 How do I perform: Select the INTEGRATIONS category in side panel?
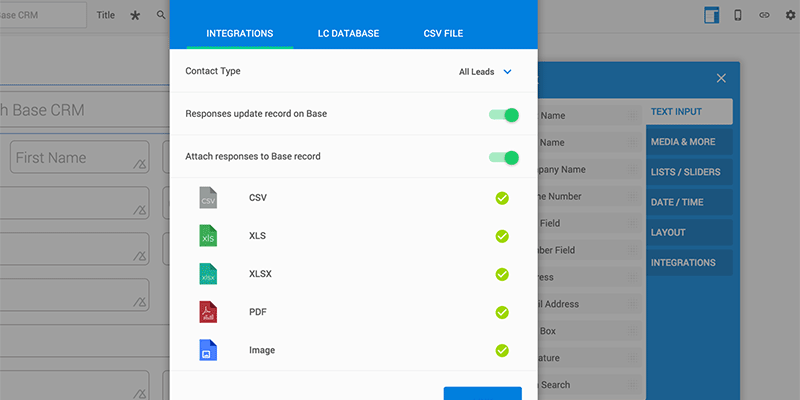click(689, 263)
